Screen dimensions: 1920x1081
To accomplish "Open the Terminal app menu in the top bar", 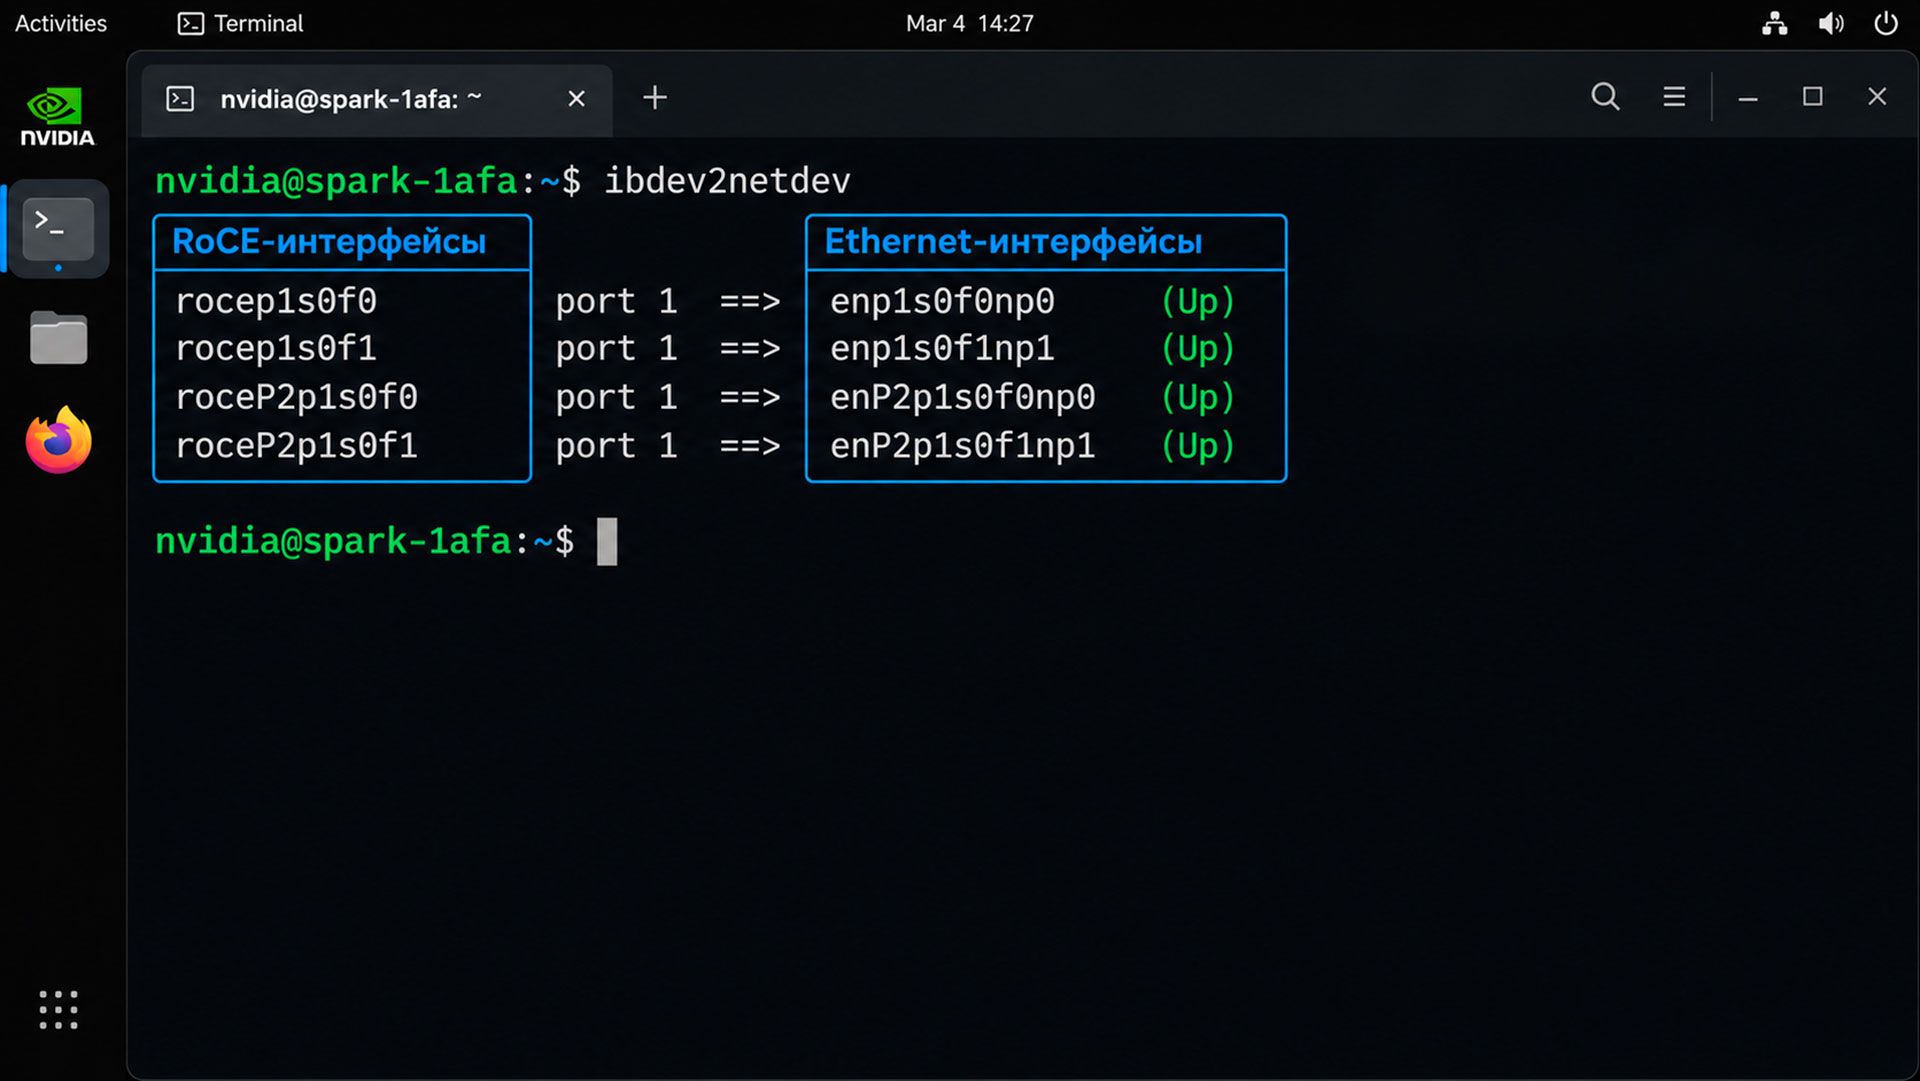I will [x=240, y=23].
